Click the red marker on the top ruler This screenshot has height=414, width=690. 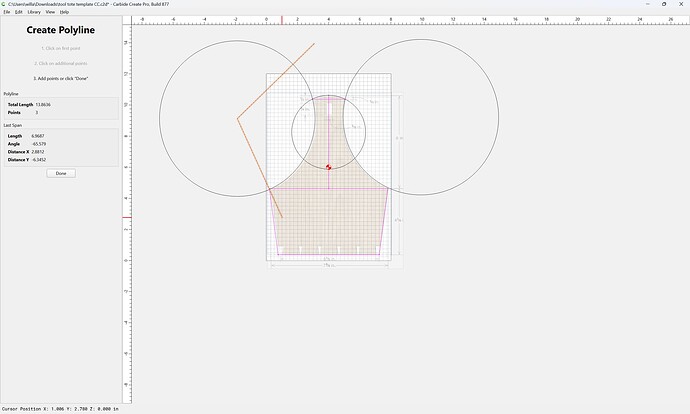pyautogui.click(x=282, y=20)
